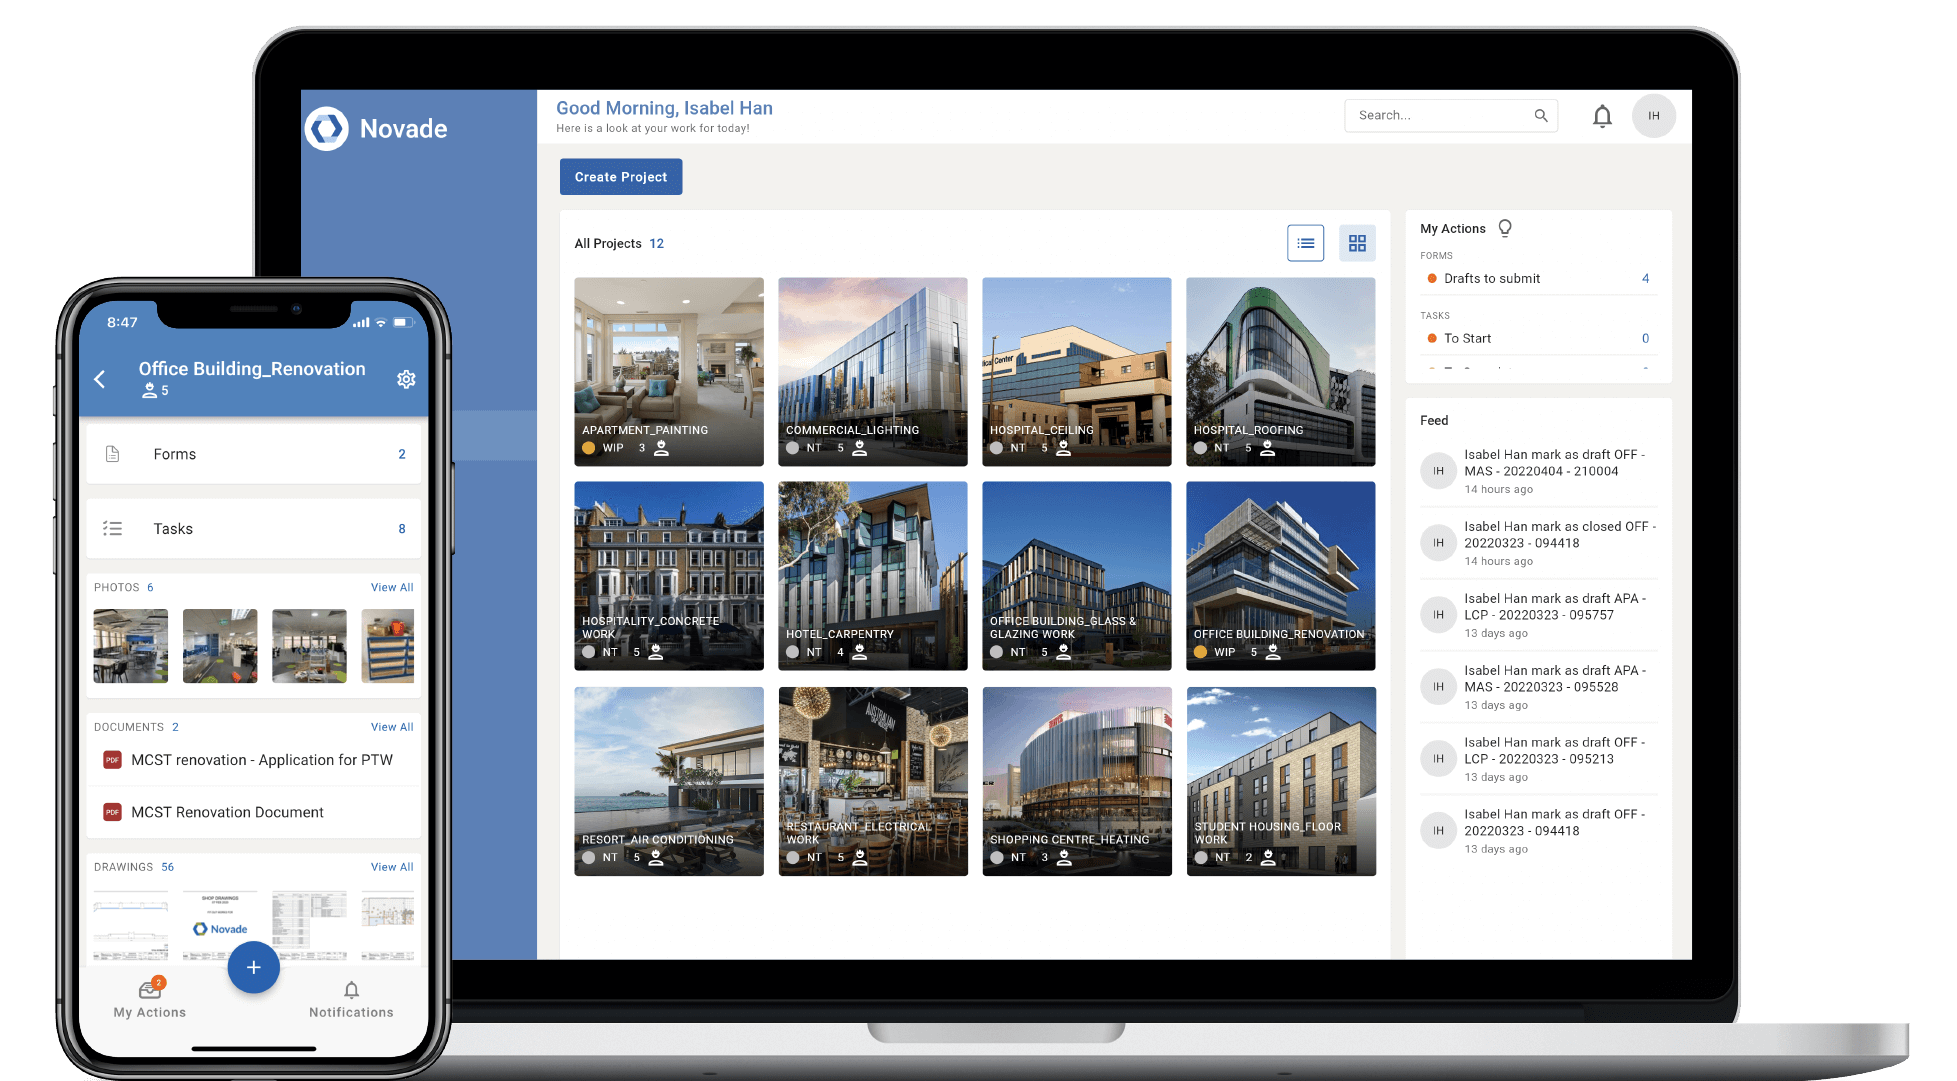
Task: Click the Forms icon in mobile sidebar
Action: pos(116,453)
